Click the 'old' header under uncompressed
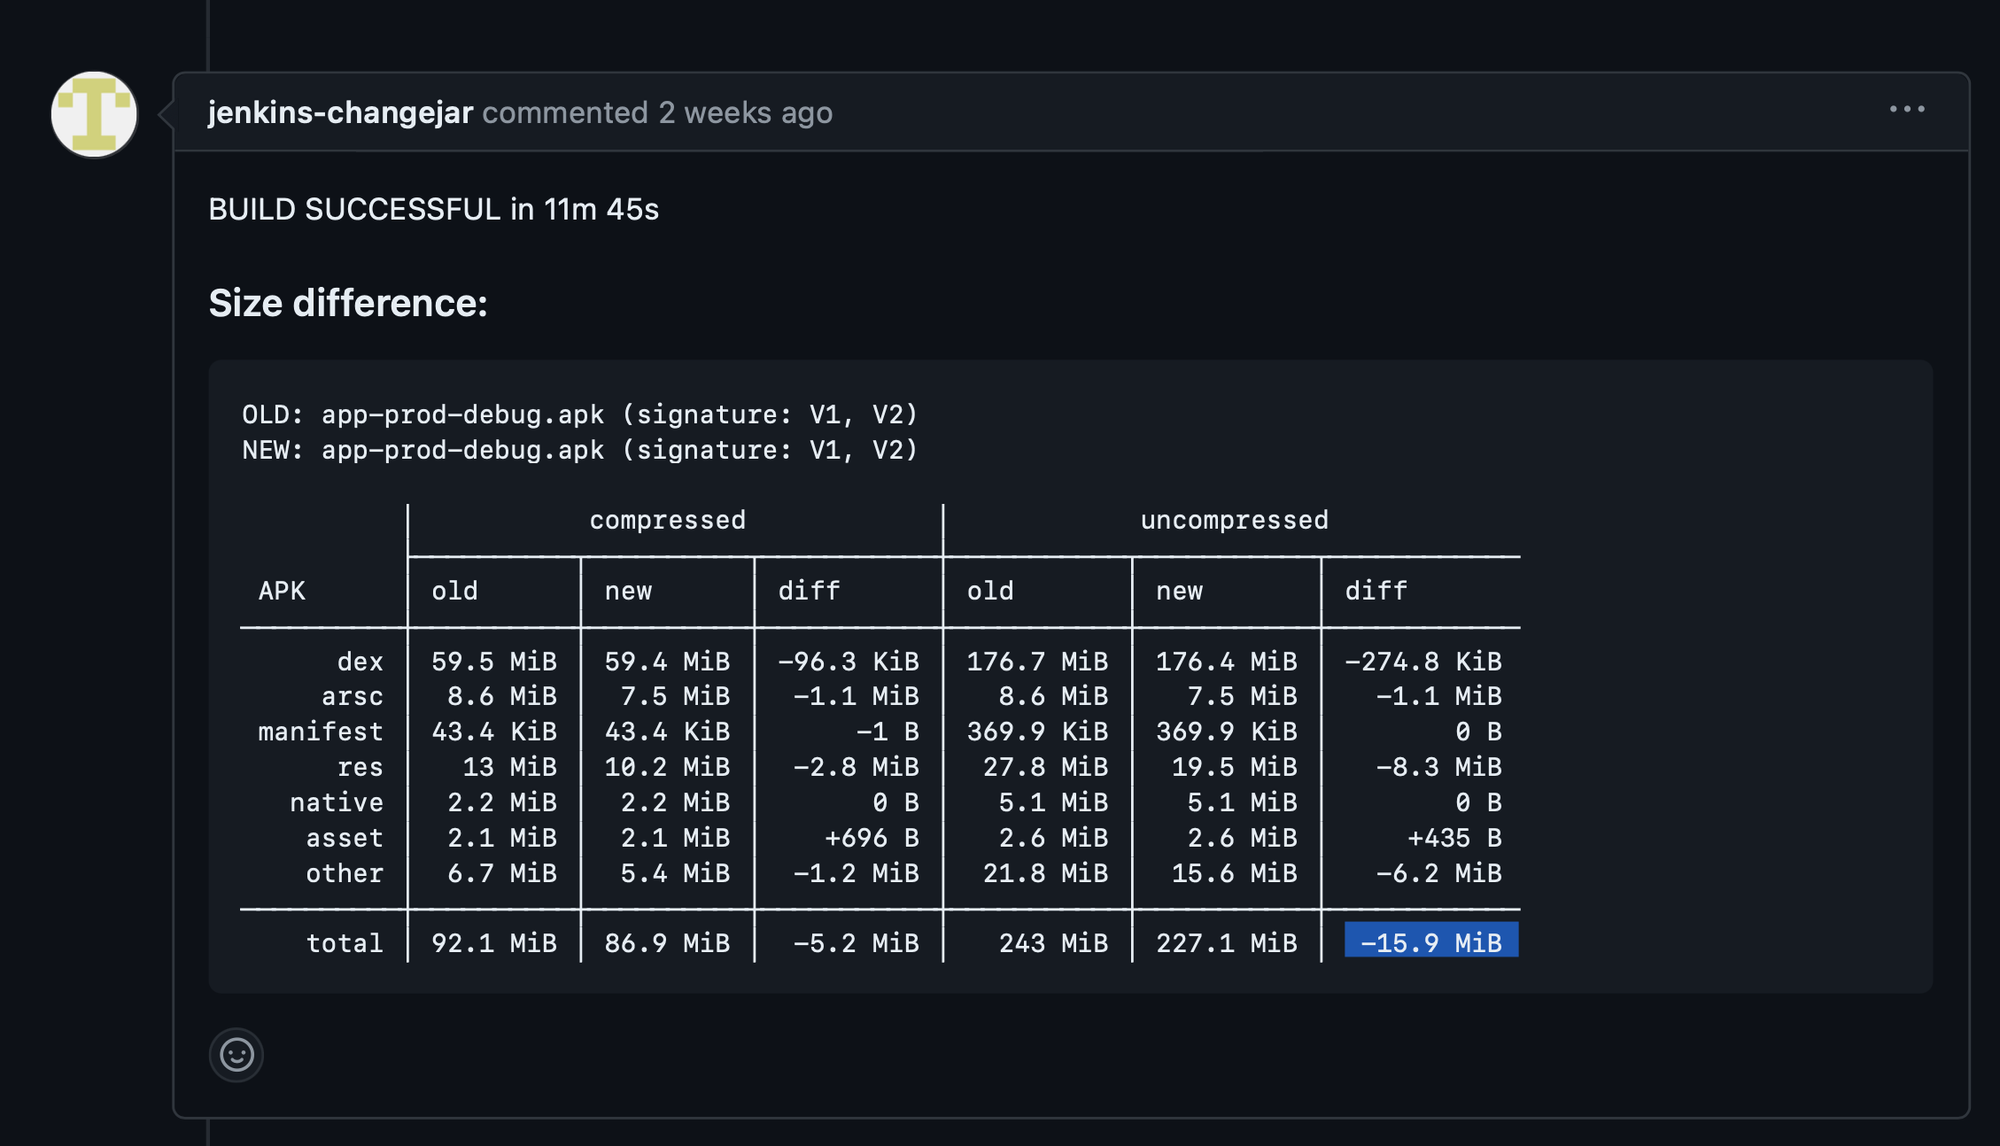This screenshot has height=1146, width=2000. point(990,591)
